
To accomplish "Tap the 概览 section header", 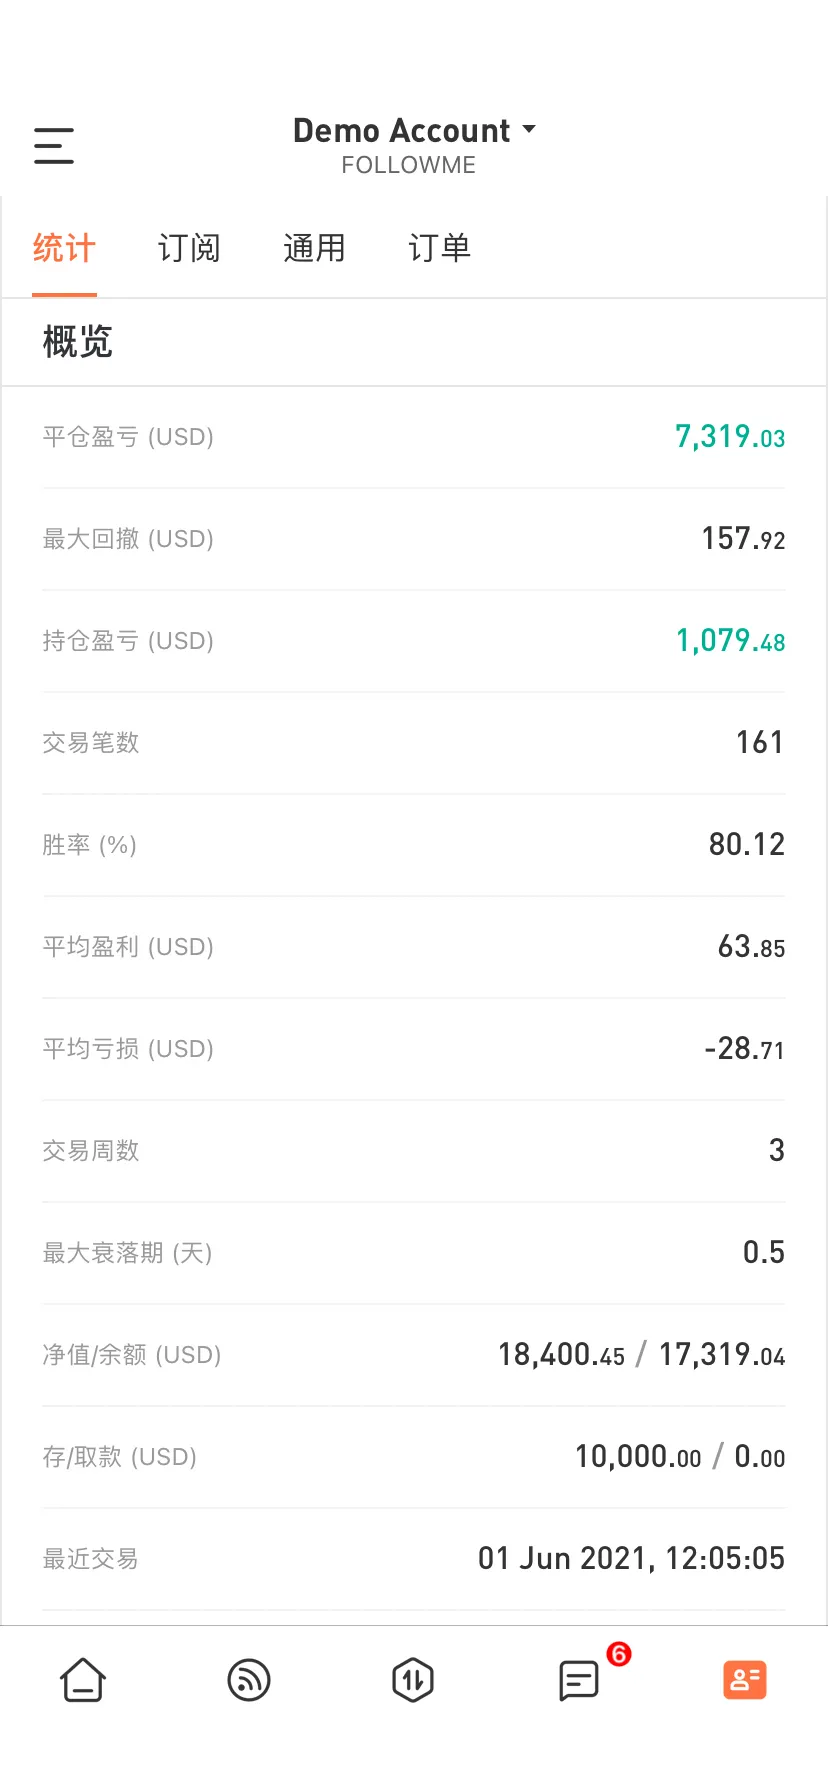I will [x=77, y=342].
